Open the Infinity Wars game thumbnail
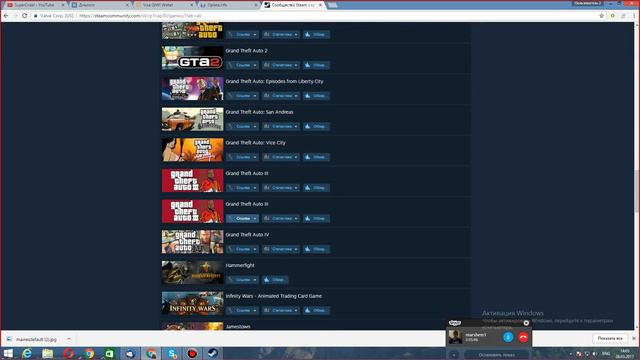Image resolution: width=640 pixels, height=360 pixels. coord(193,303)
